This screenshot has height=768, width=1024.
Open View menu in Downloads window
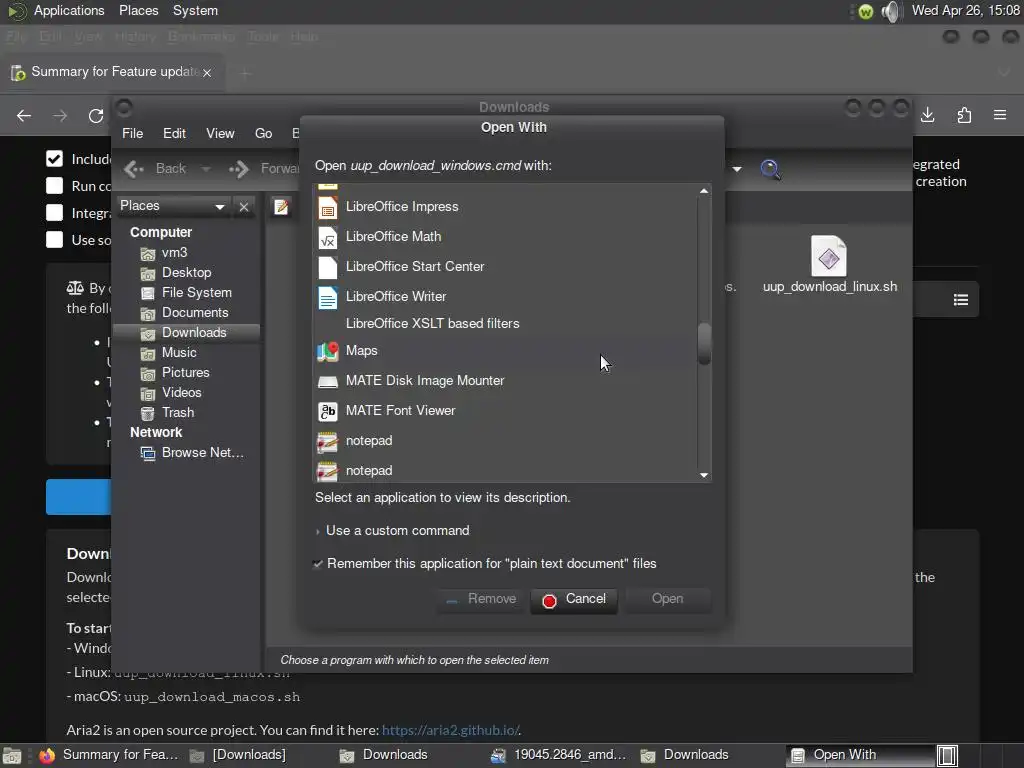coord(220,133)
